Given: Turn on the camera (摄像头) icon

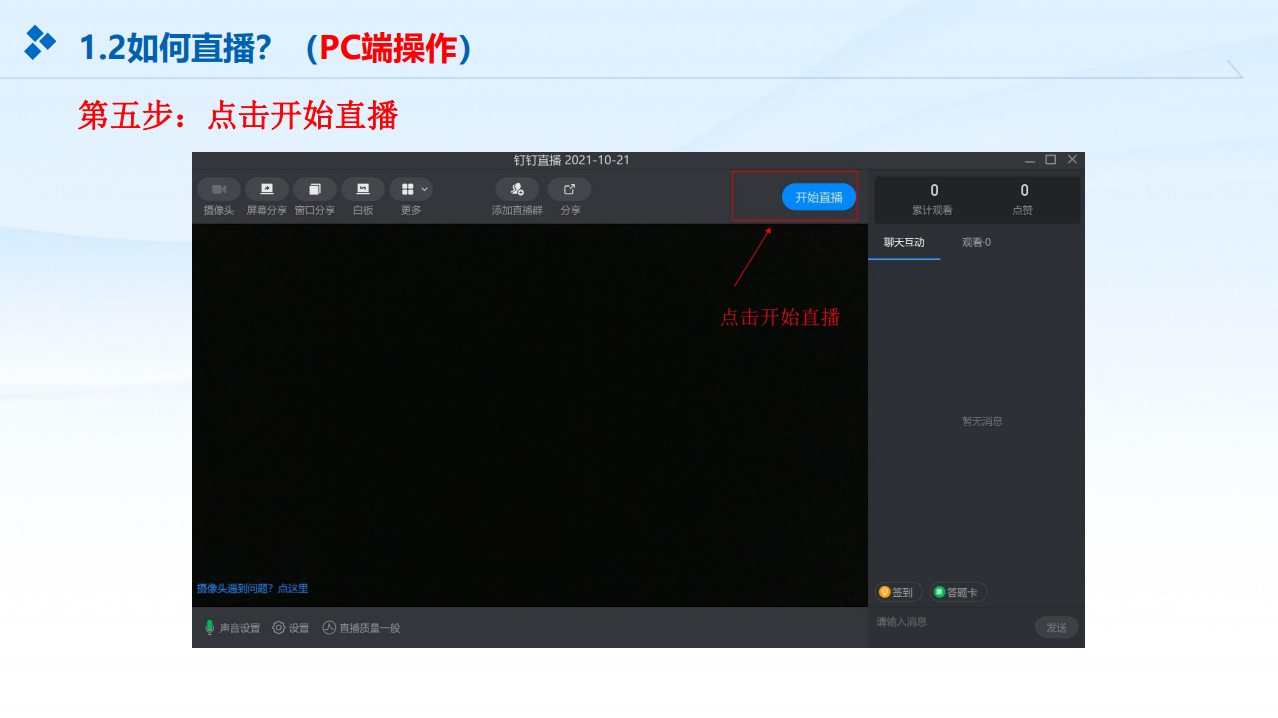Looking at the screenshot, I should click(218, 189).
